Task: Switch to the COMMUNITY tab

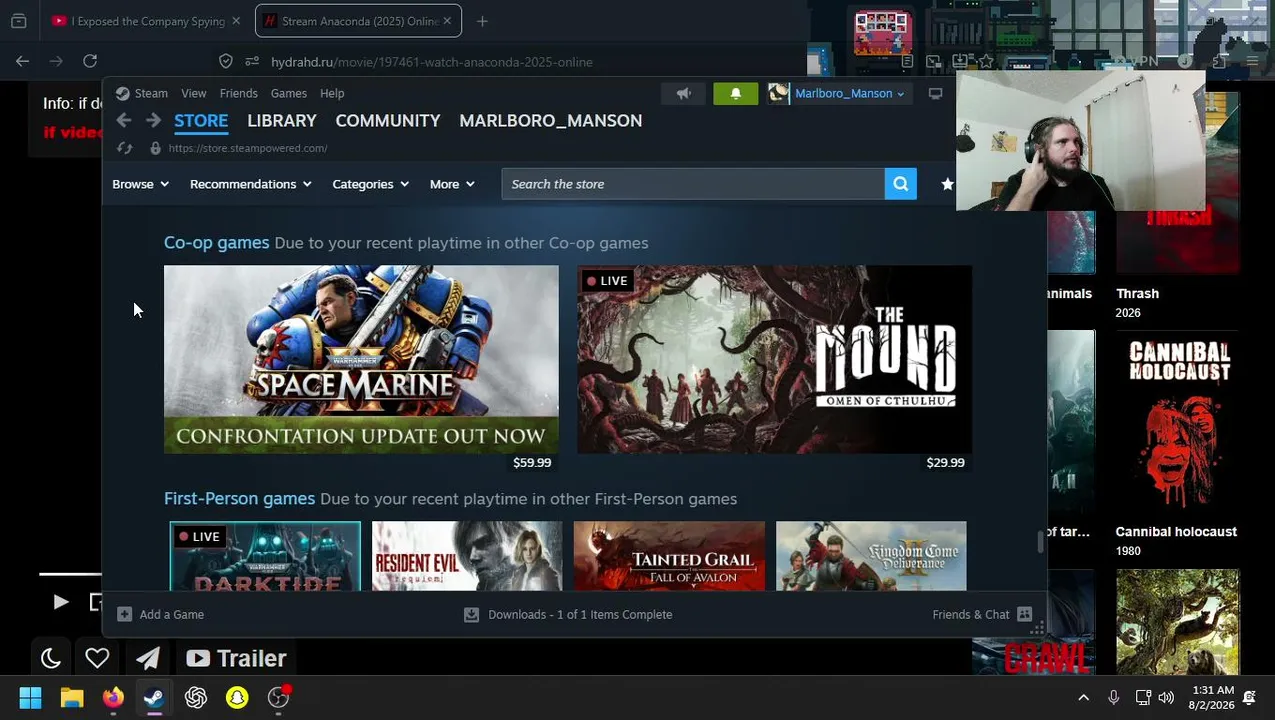Action: point(388,120)
